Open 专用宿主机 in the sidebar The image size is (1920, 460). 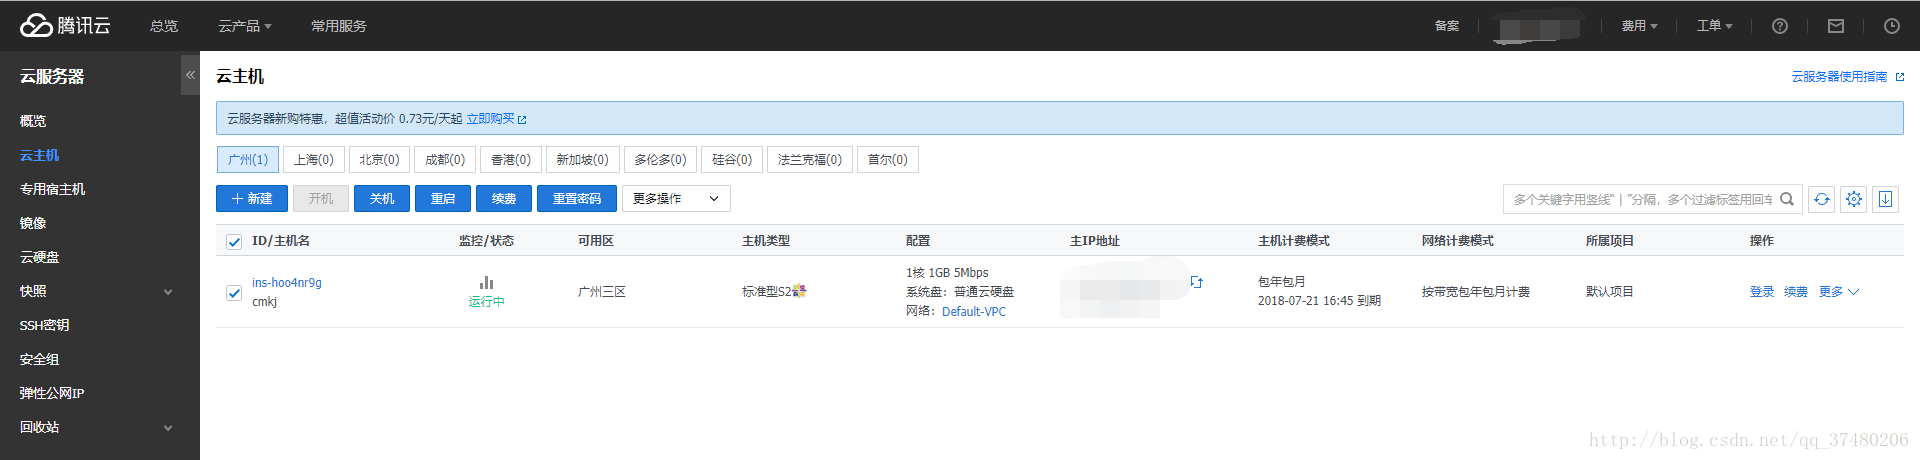coord(53,189)
